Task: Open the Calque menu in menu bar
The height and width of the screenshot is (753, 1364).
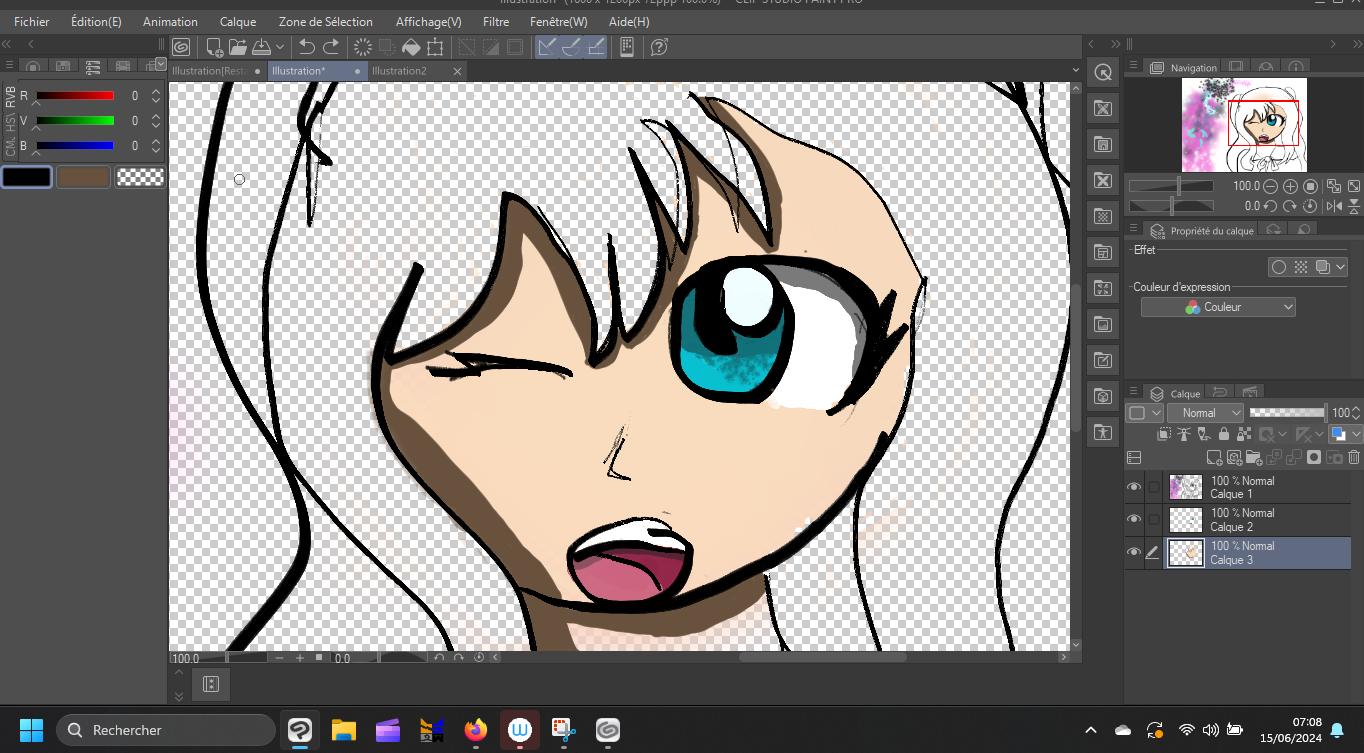Action: tap(238, 21)
